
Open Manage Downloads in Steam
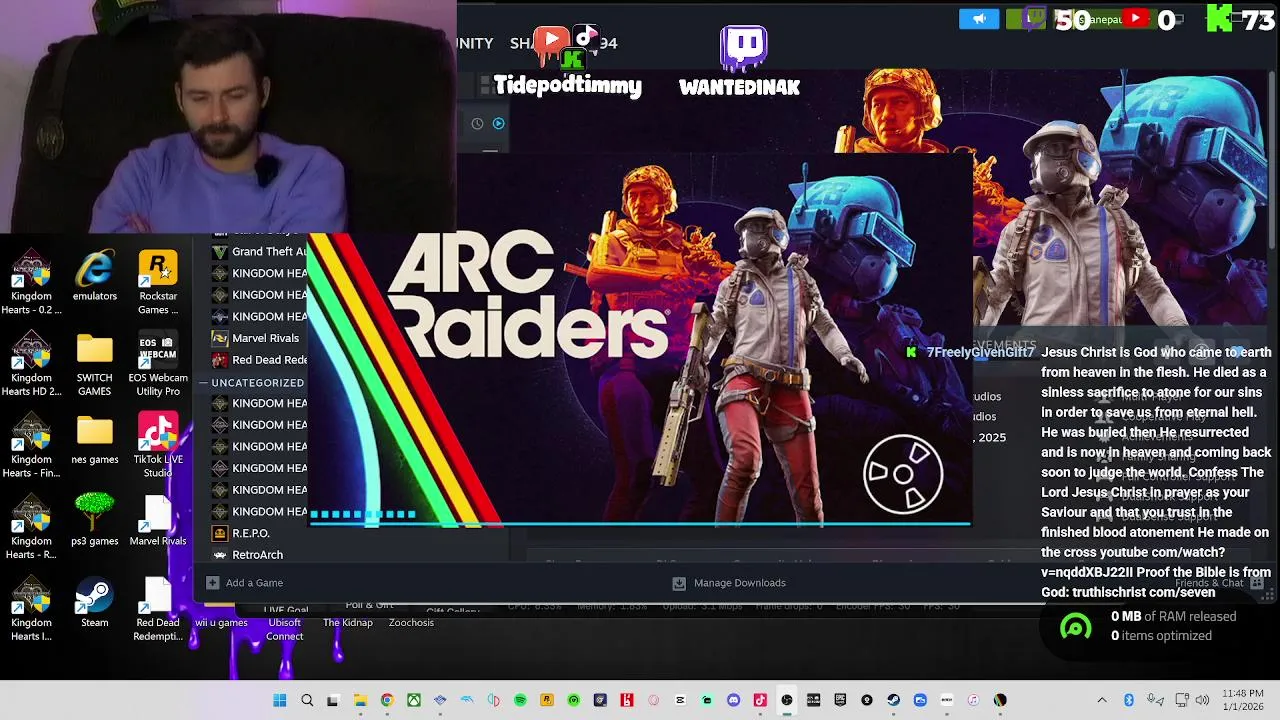(740, 583)
